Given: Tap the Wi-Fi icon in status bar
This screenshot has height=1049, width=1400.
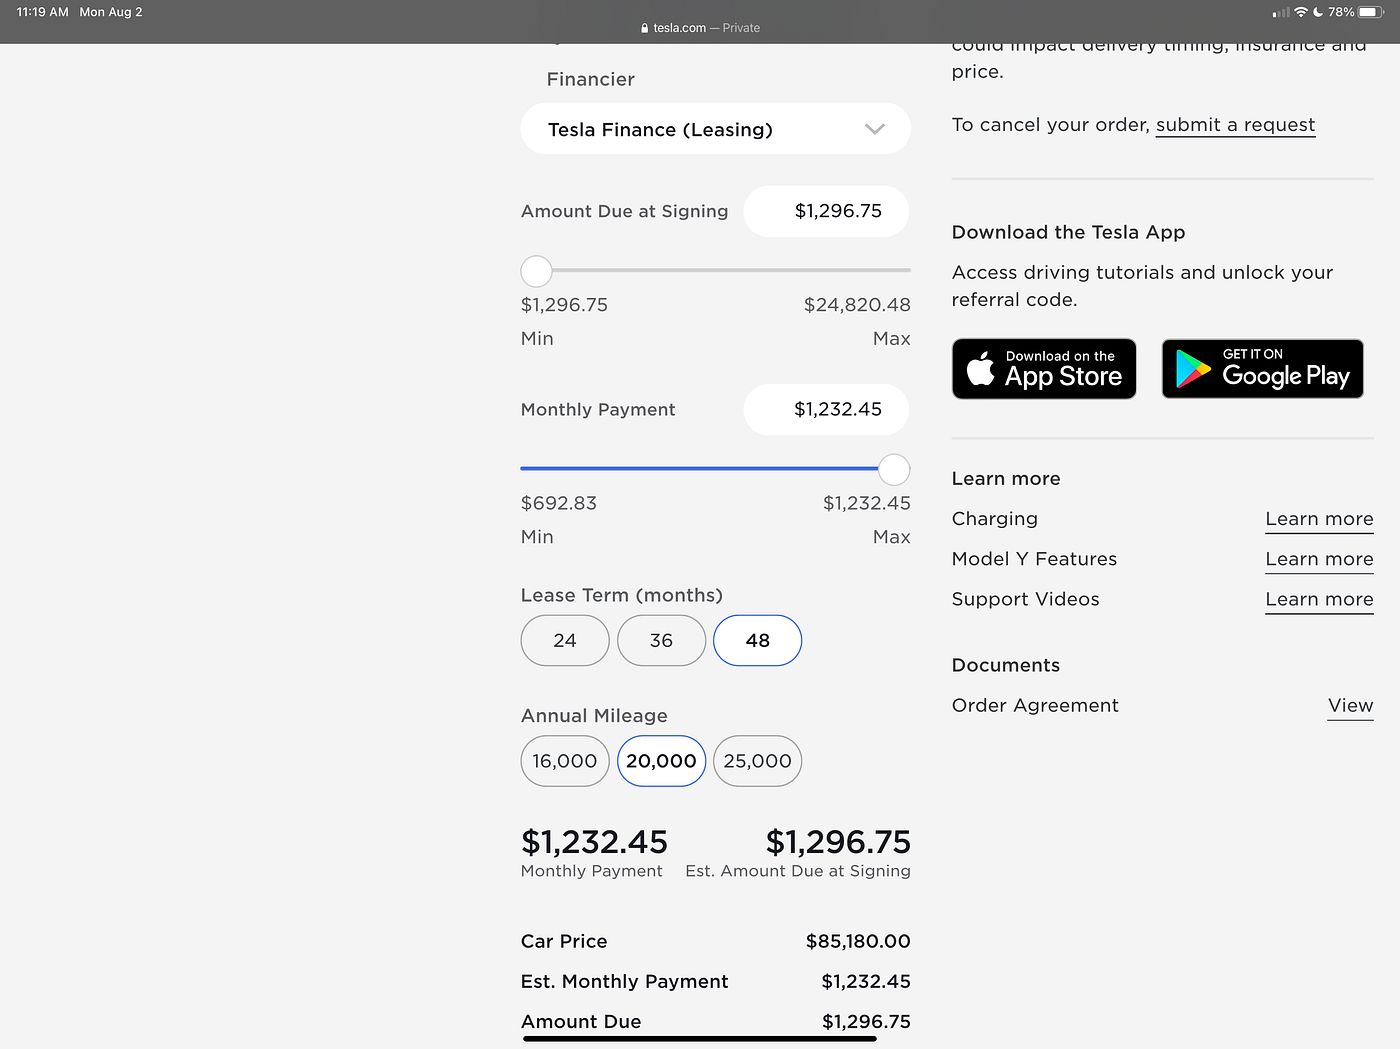Looking at the screenshot, I should [1301, 12].
